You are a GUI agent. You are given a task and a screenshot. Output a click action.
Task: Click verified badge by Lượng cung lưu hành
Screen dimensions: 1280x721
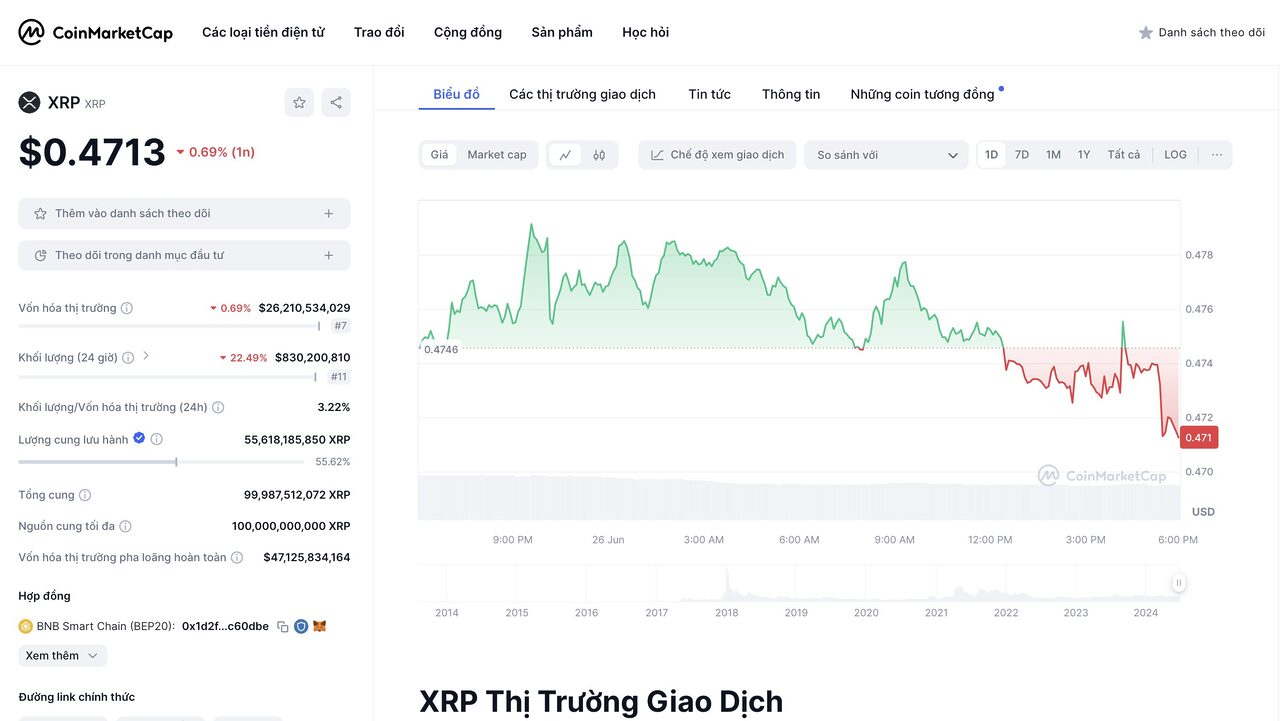click(139, 438)
